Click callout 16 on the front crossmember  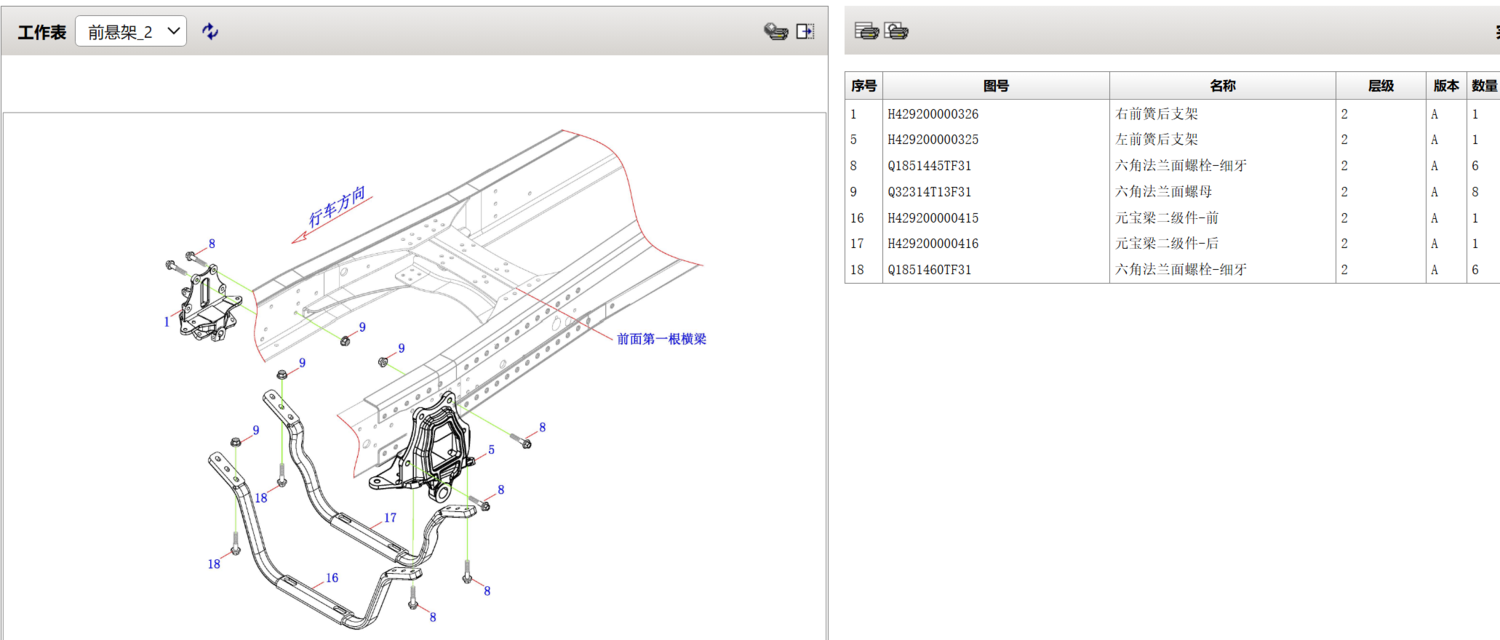(x=331, y=578)
